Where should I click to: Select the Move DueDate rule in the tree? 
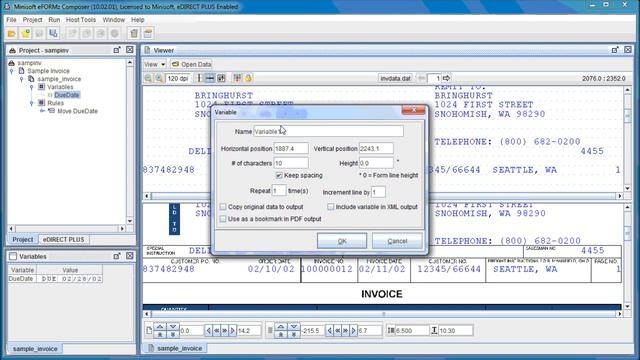pyautogui.click(x=77, y=111)
